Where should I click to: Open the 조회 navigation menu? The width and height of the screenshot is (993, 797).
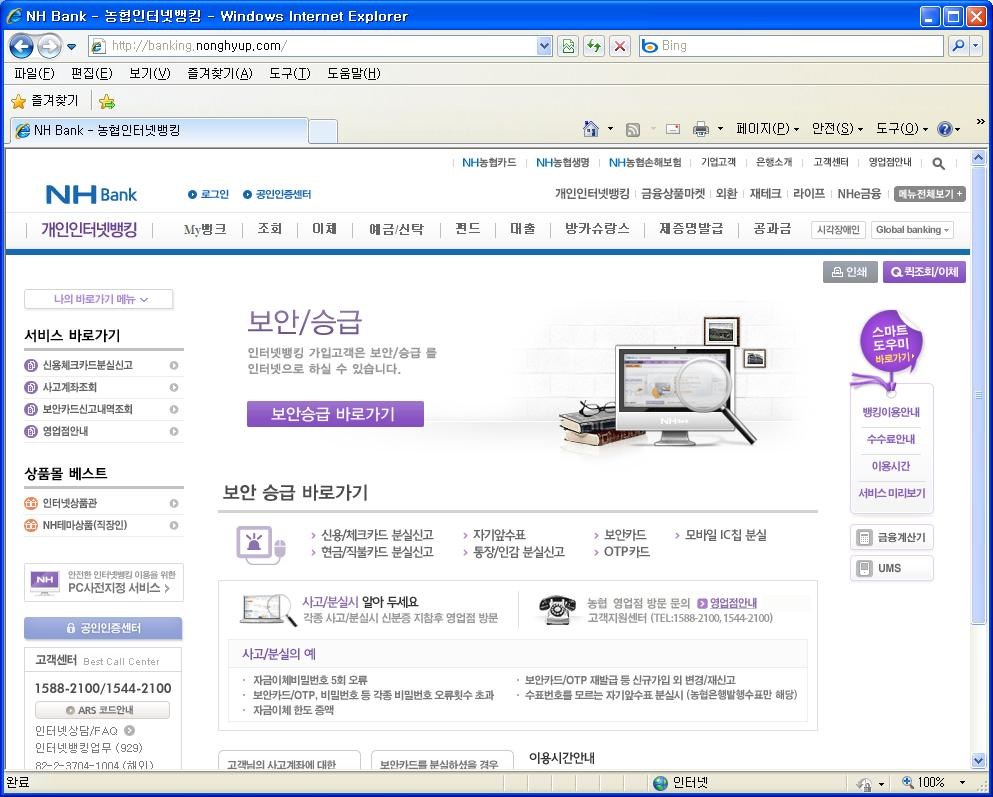270,229
